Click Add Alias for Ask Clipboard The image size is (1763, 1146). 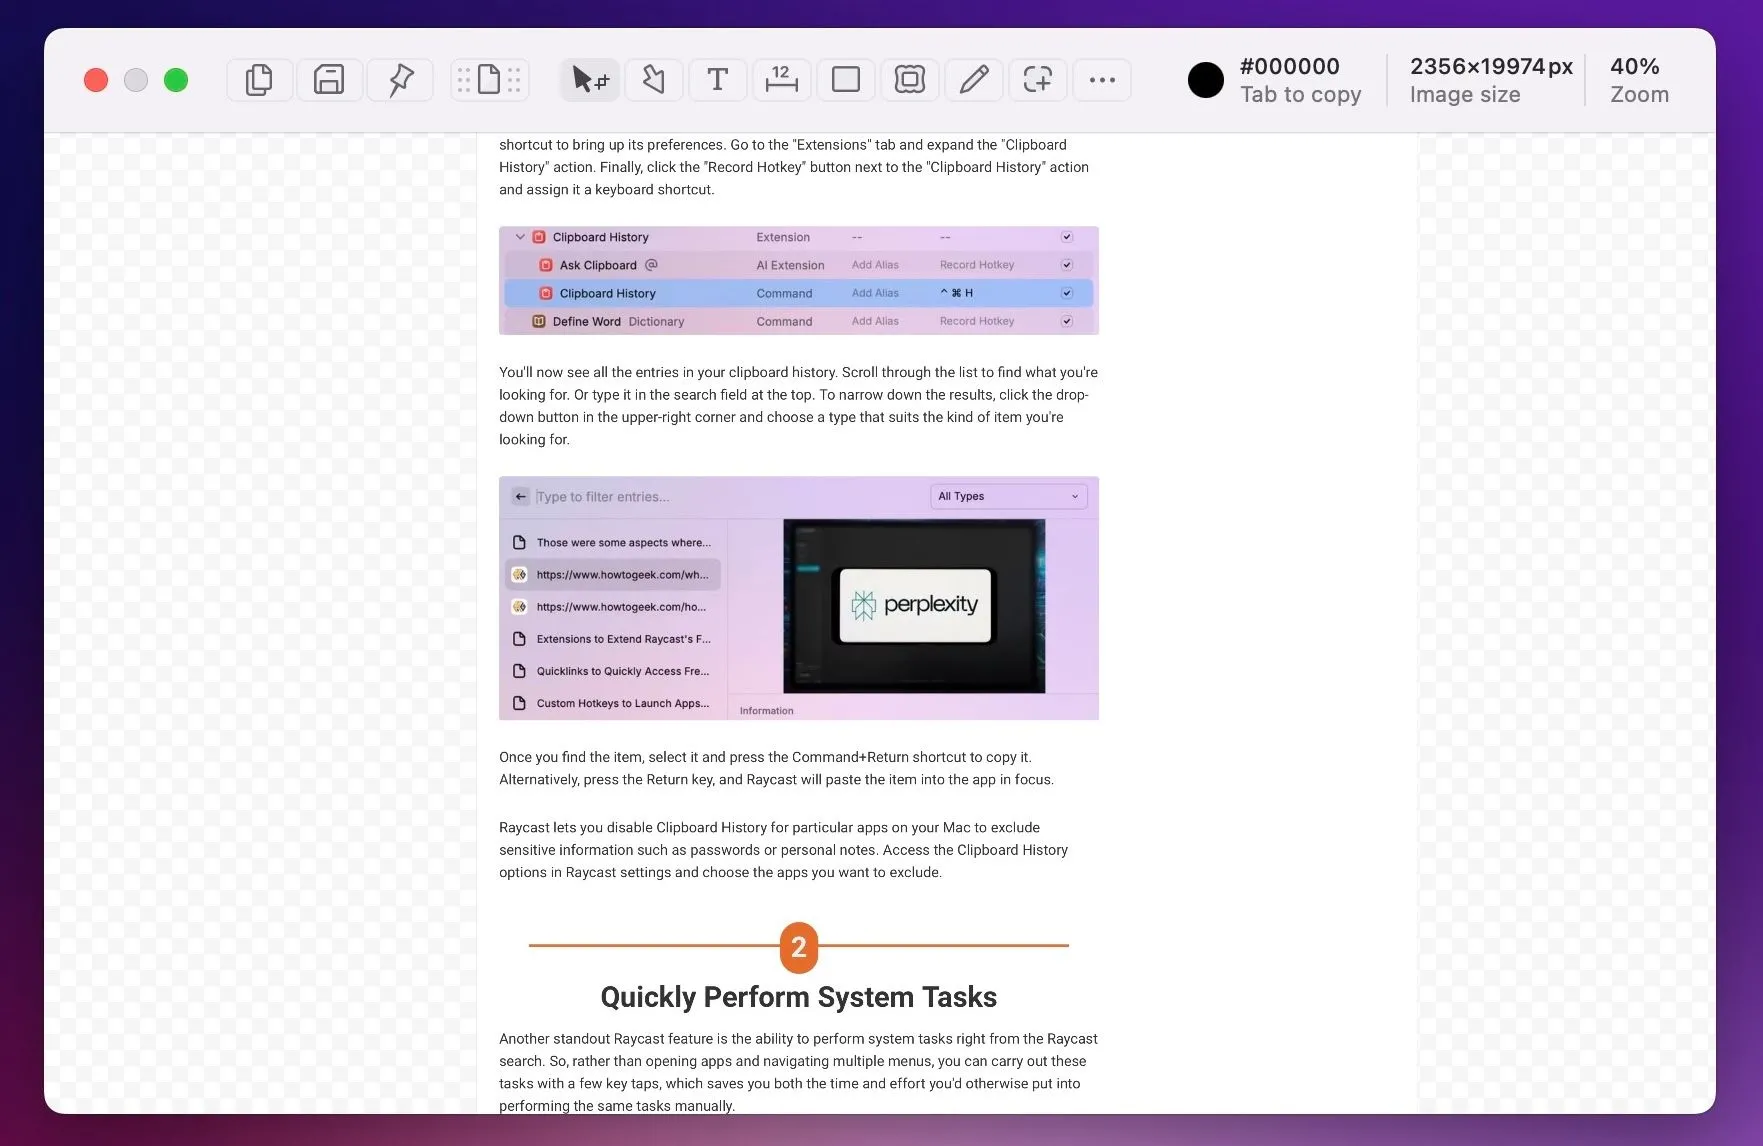point(874,265)
